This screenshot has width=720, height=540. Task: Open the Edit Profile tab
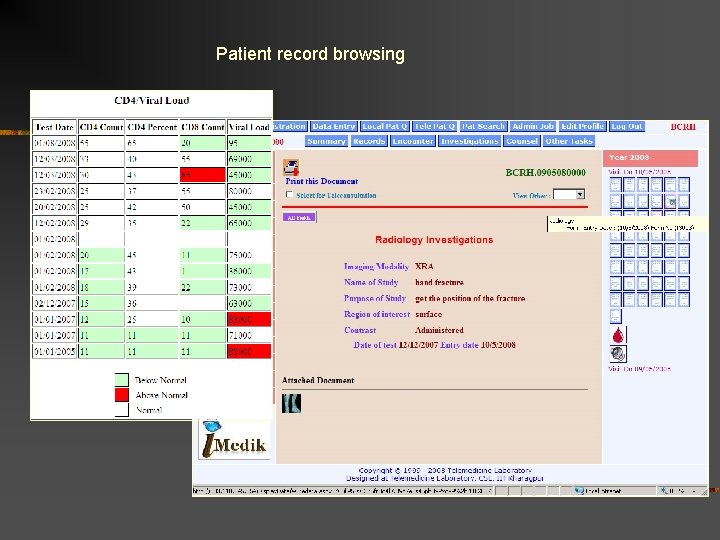[x=582, y=126]
